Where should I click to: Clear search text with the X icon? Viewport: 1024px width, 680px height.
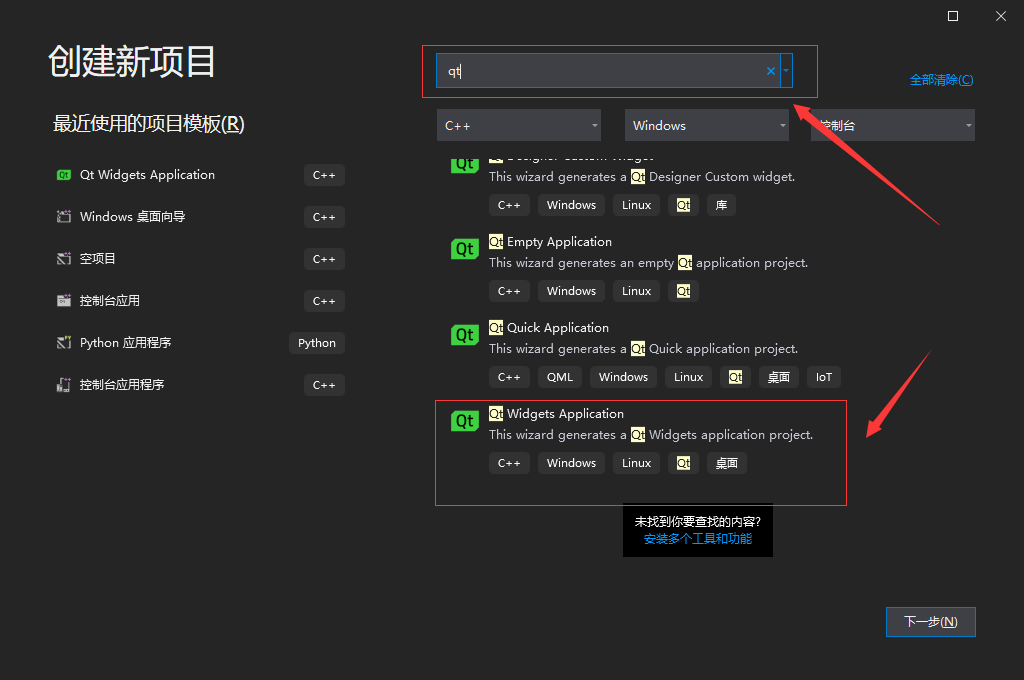[771, 71]
